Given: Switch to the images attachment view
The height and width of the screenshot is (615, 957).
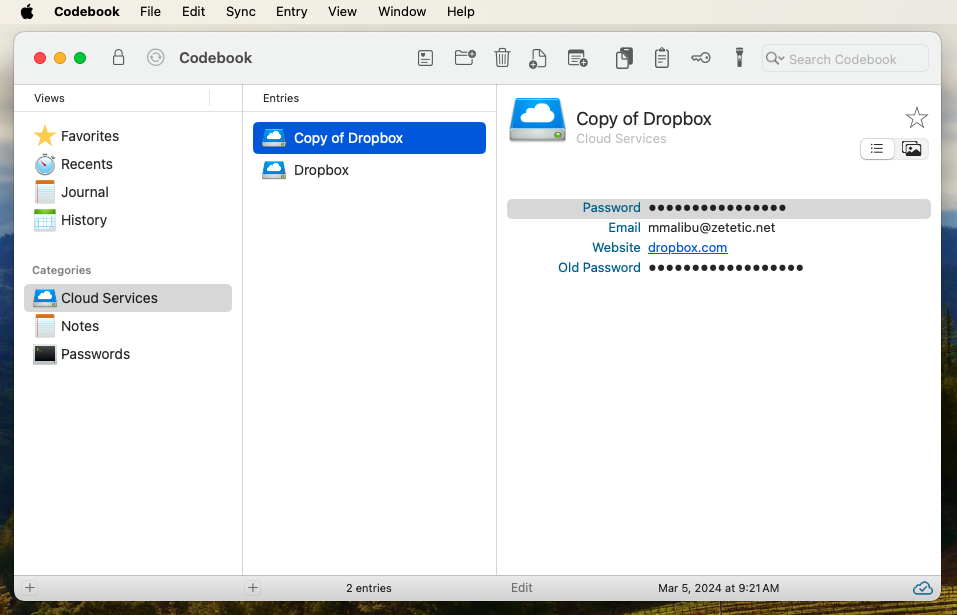Looking at the screenshot, I should pos(911,149).
